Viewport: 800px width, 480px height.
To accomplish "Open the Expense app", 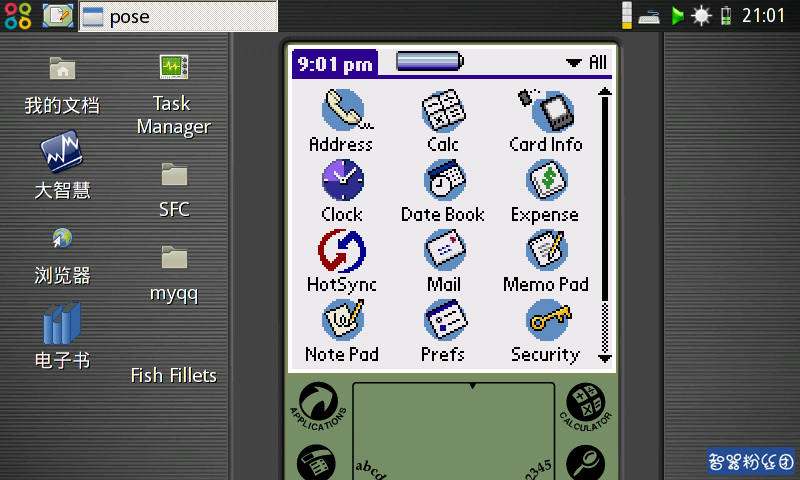I will tap(545, 191).
